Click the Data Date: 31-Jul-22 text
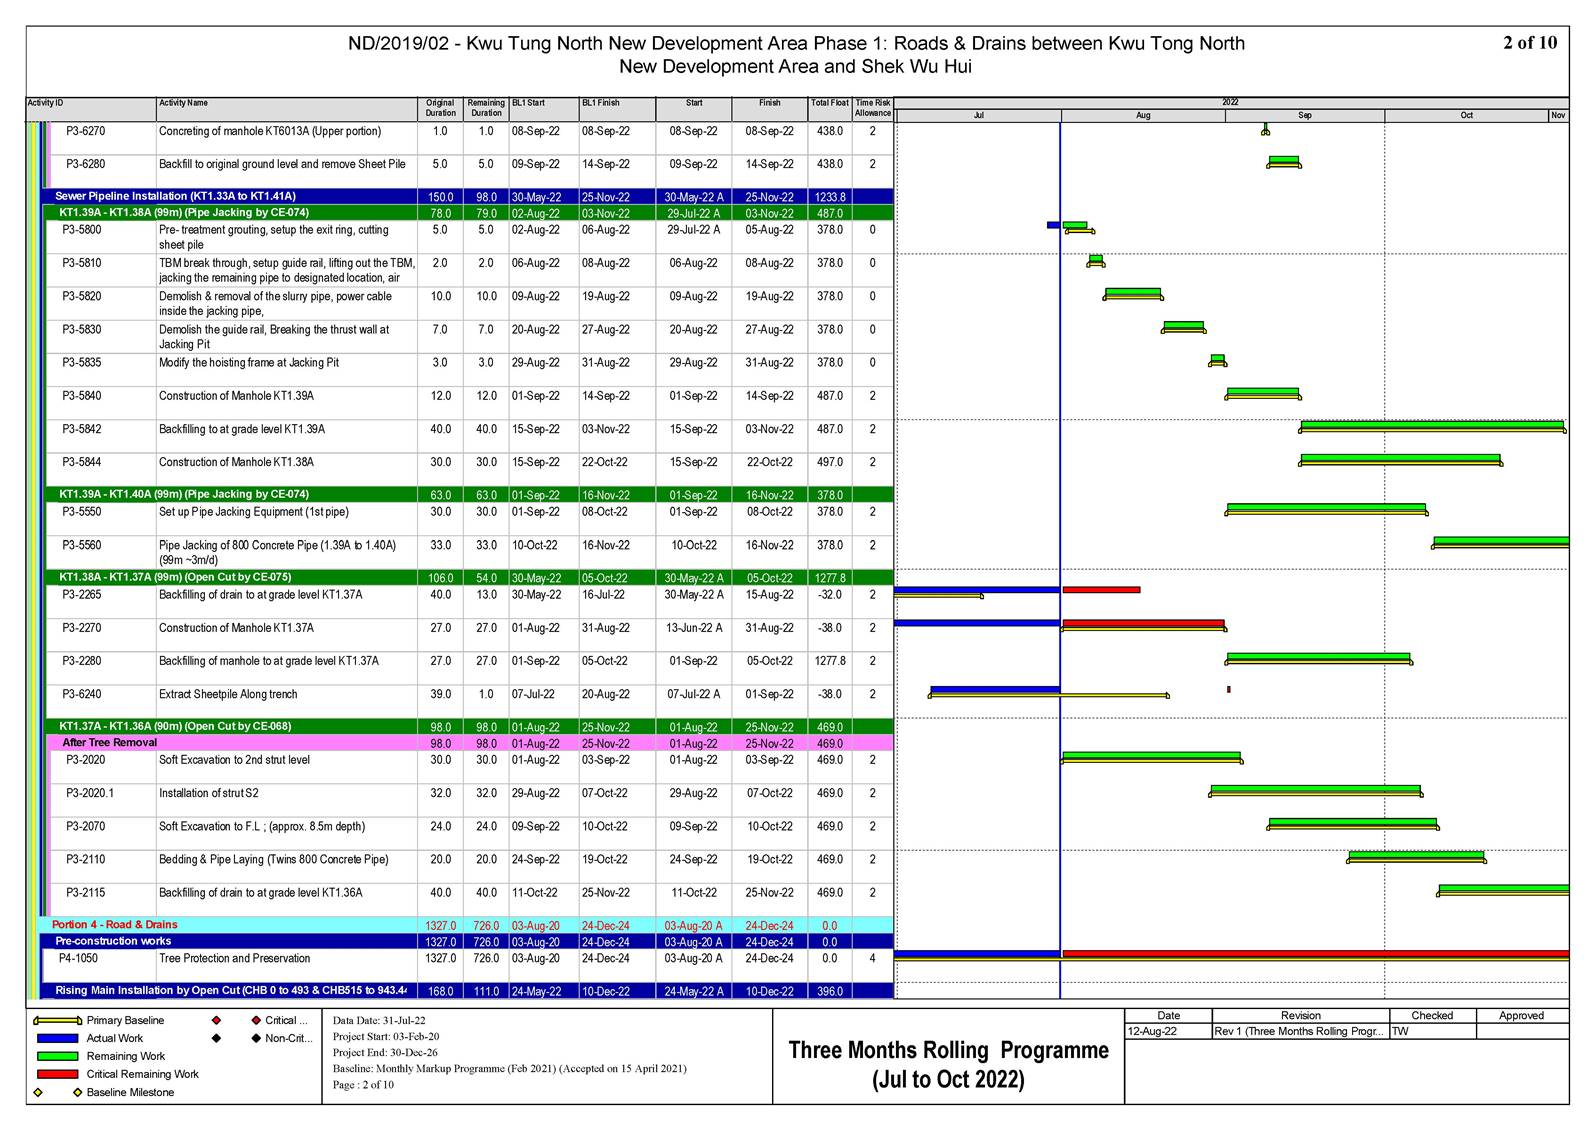 pos(379,1020)
